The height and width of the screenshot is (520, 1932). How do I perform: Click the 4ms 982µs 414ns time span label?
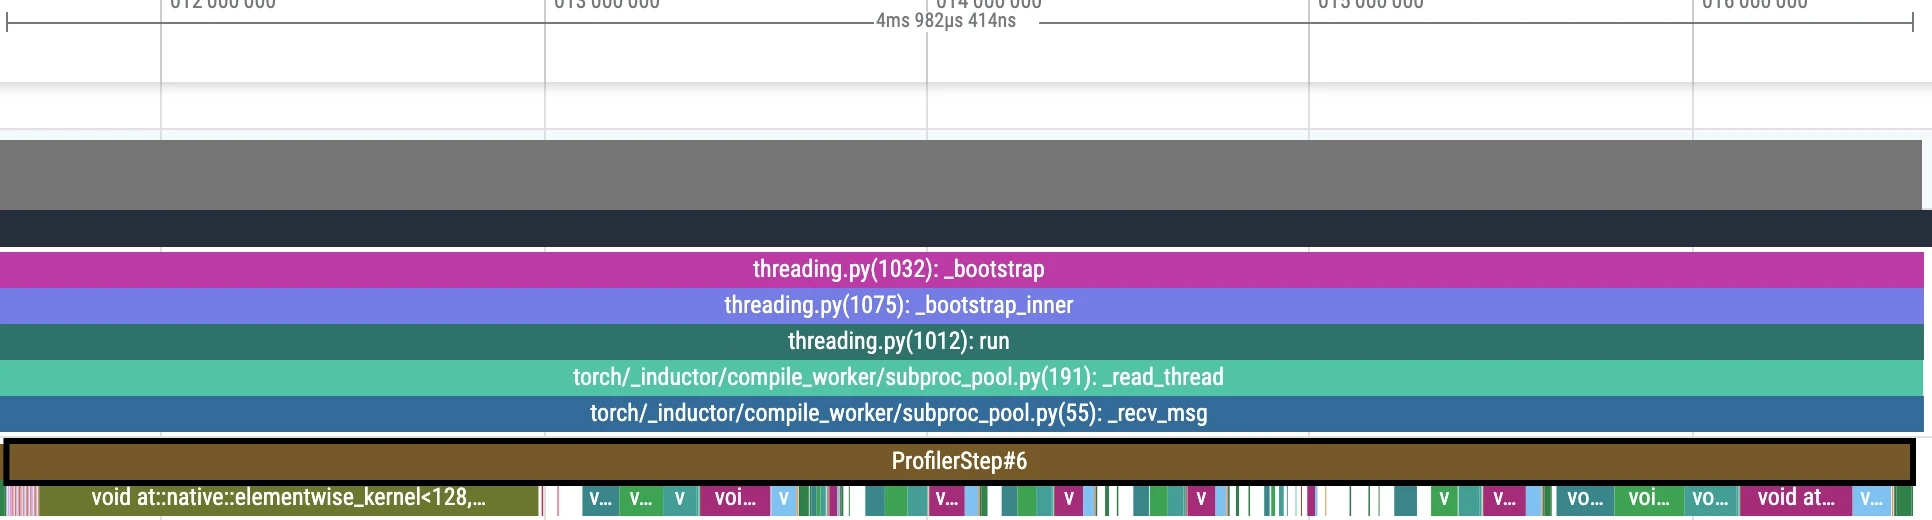point(946,21)
